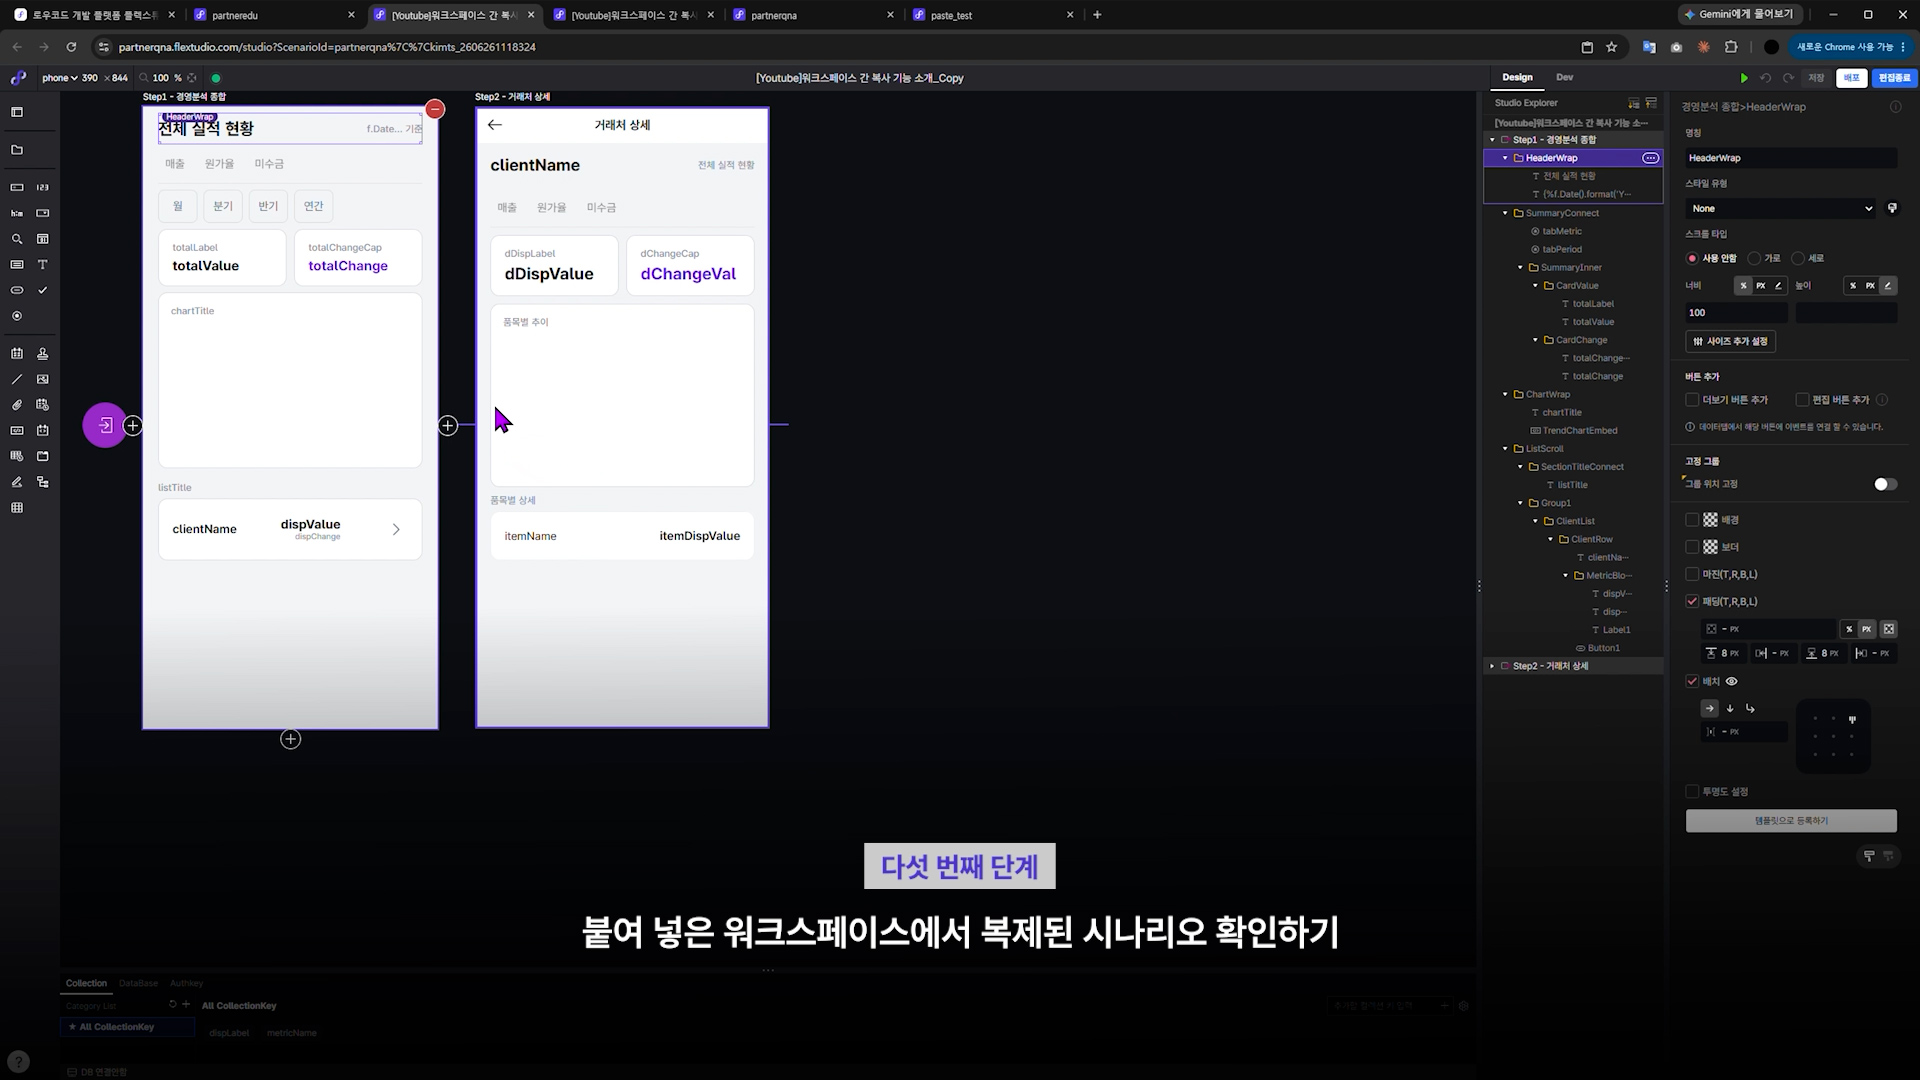Click the fit-to-screen icon next to zoom percent
Viewport: 1920px width, 1080px height.
pos(192,78)
